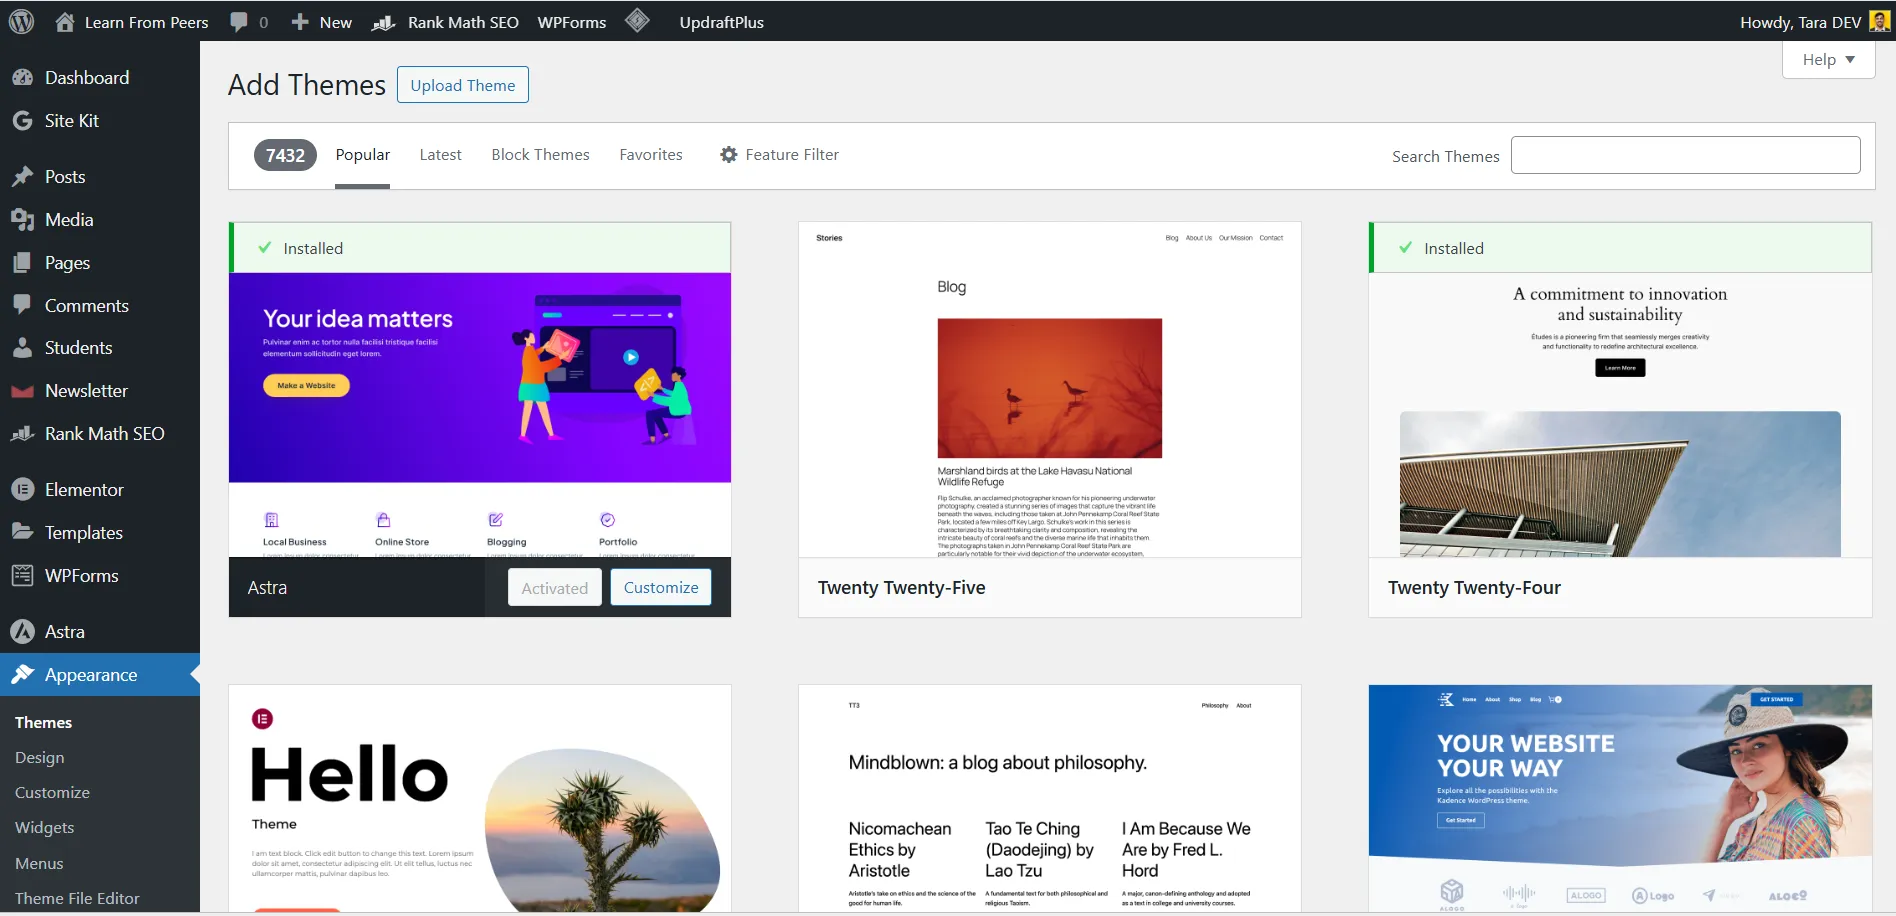Open Design submenu link
Screen dimensions: 1896x916
(x=40, y=758)
